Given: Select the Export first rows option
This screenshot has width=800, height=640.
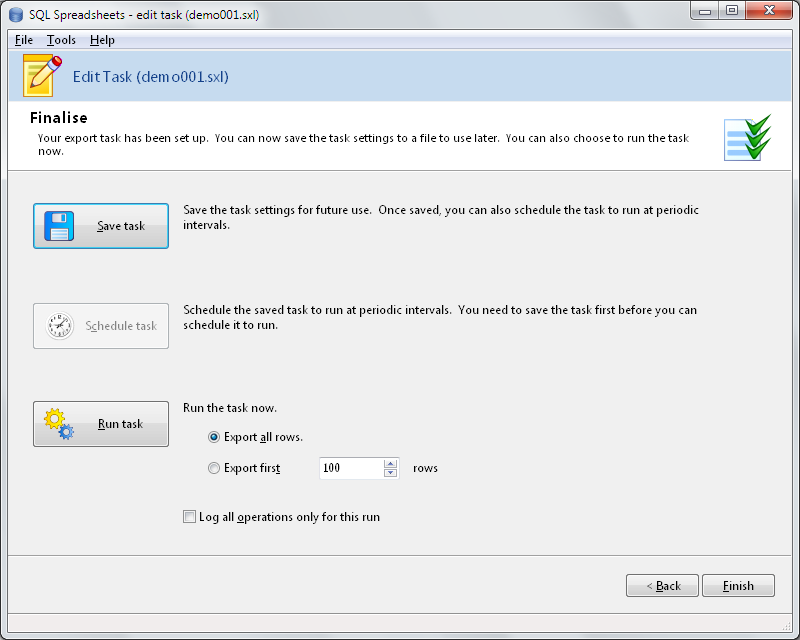Looking at the screenshot, I should pyautogui.click(x=214, y=468).
